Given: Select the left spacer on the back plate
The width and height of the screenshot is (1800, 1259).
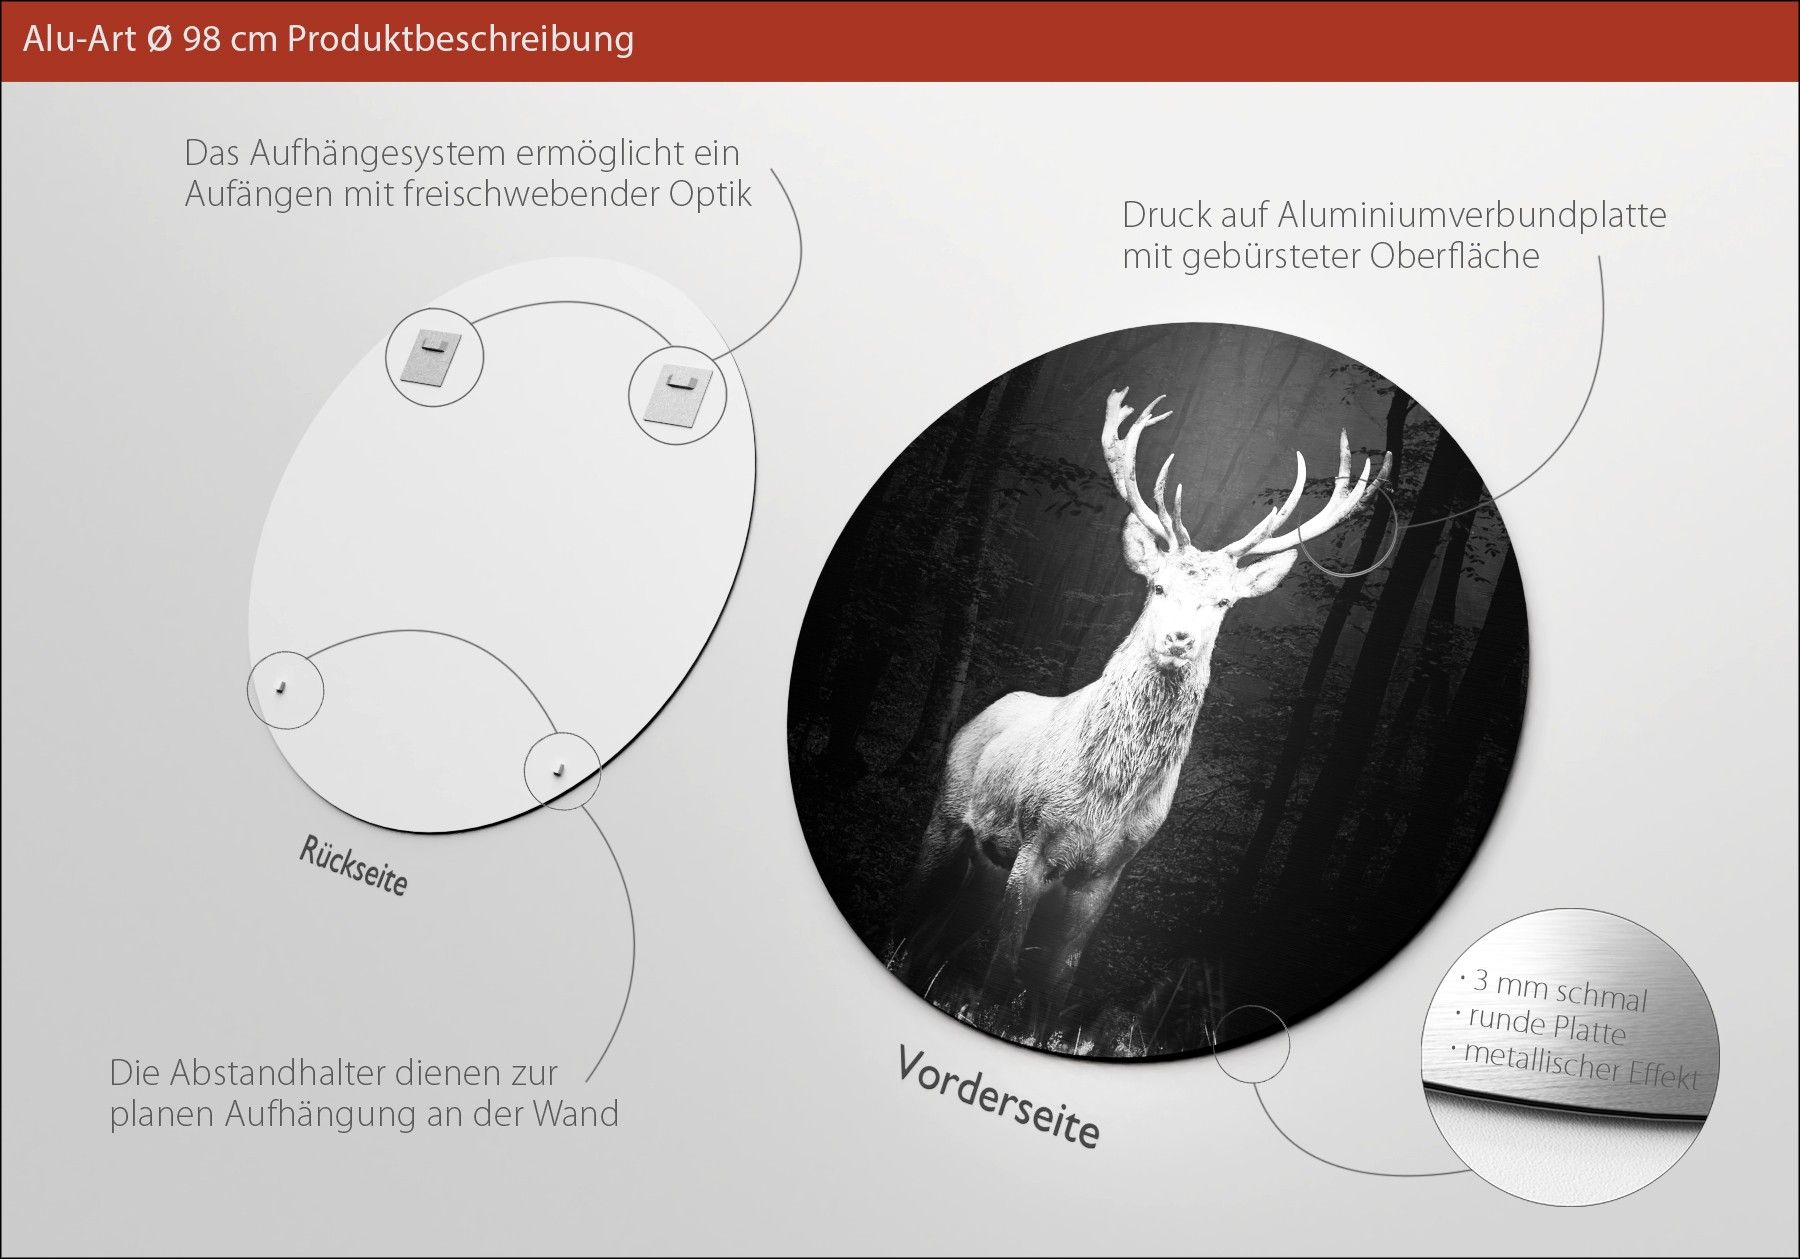Looking at the screenshot, I should [x=284, y=687].
